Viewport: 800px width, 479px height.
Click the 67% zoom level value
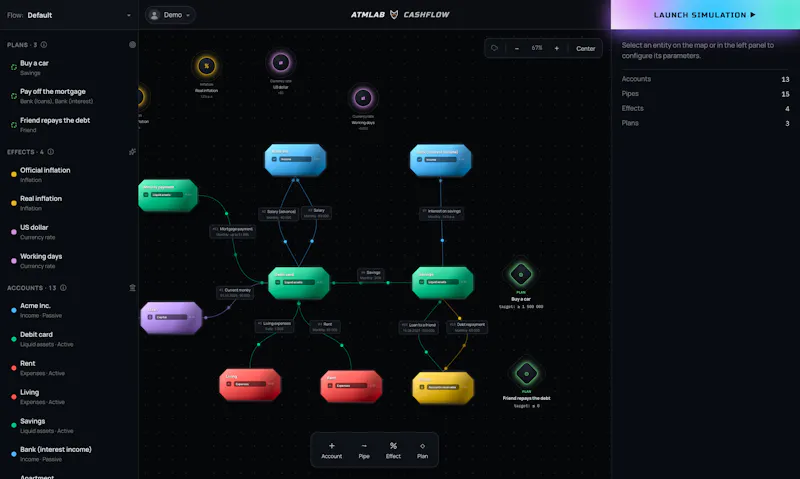click(537, 48)
